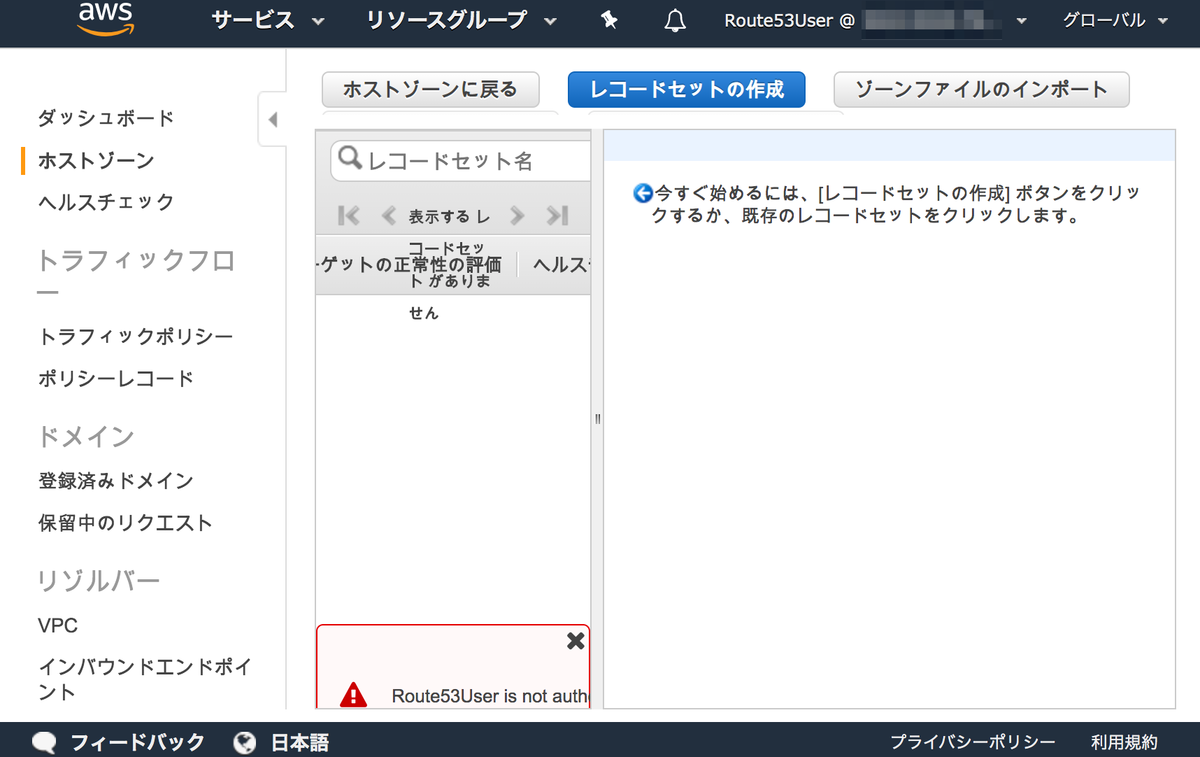Screen dimensions: 1200x757
Task: Select ホストゾーン in the sidebar
Action: point(96,160)
